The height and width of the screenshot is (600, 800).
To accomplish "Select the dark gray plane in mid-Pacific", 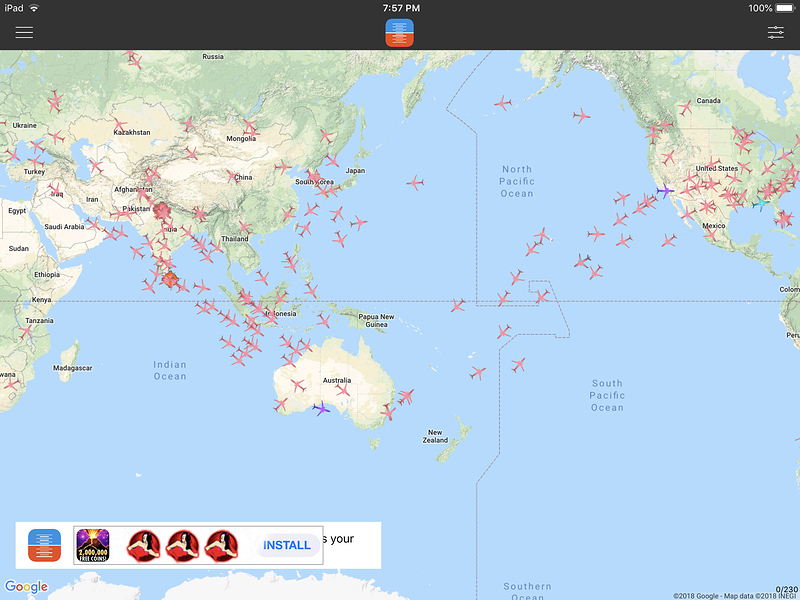I will click(x=582, y=262).
